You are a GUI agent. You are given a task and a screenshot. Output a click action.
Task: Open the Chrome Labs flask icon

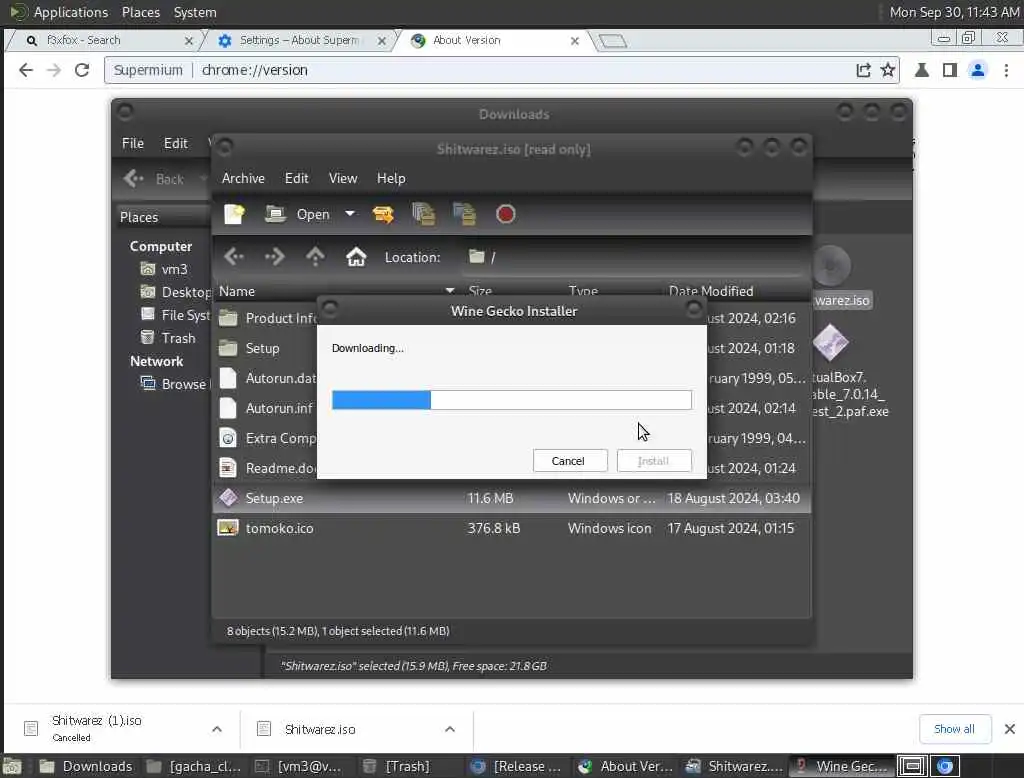(921, 70)
